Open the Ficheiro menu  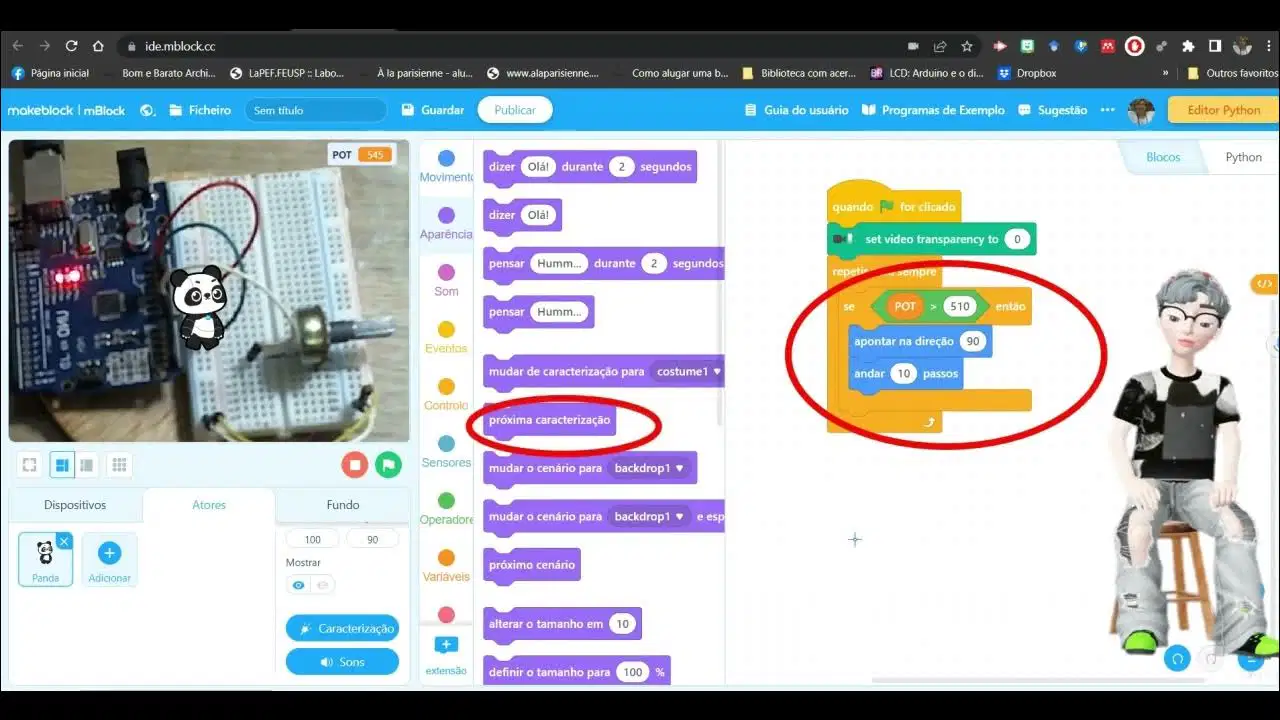tap(200, 110)
